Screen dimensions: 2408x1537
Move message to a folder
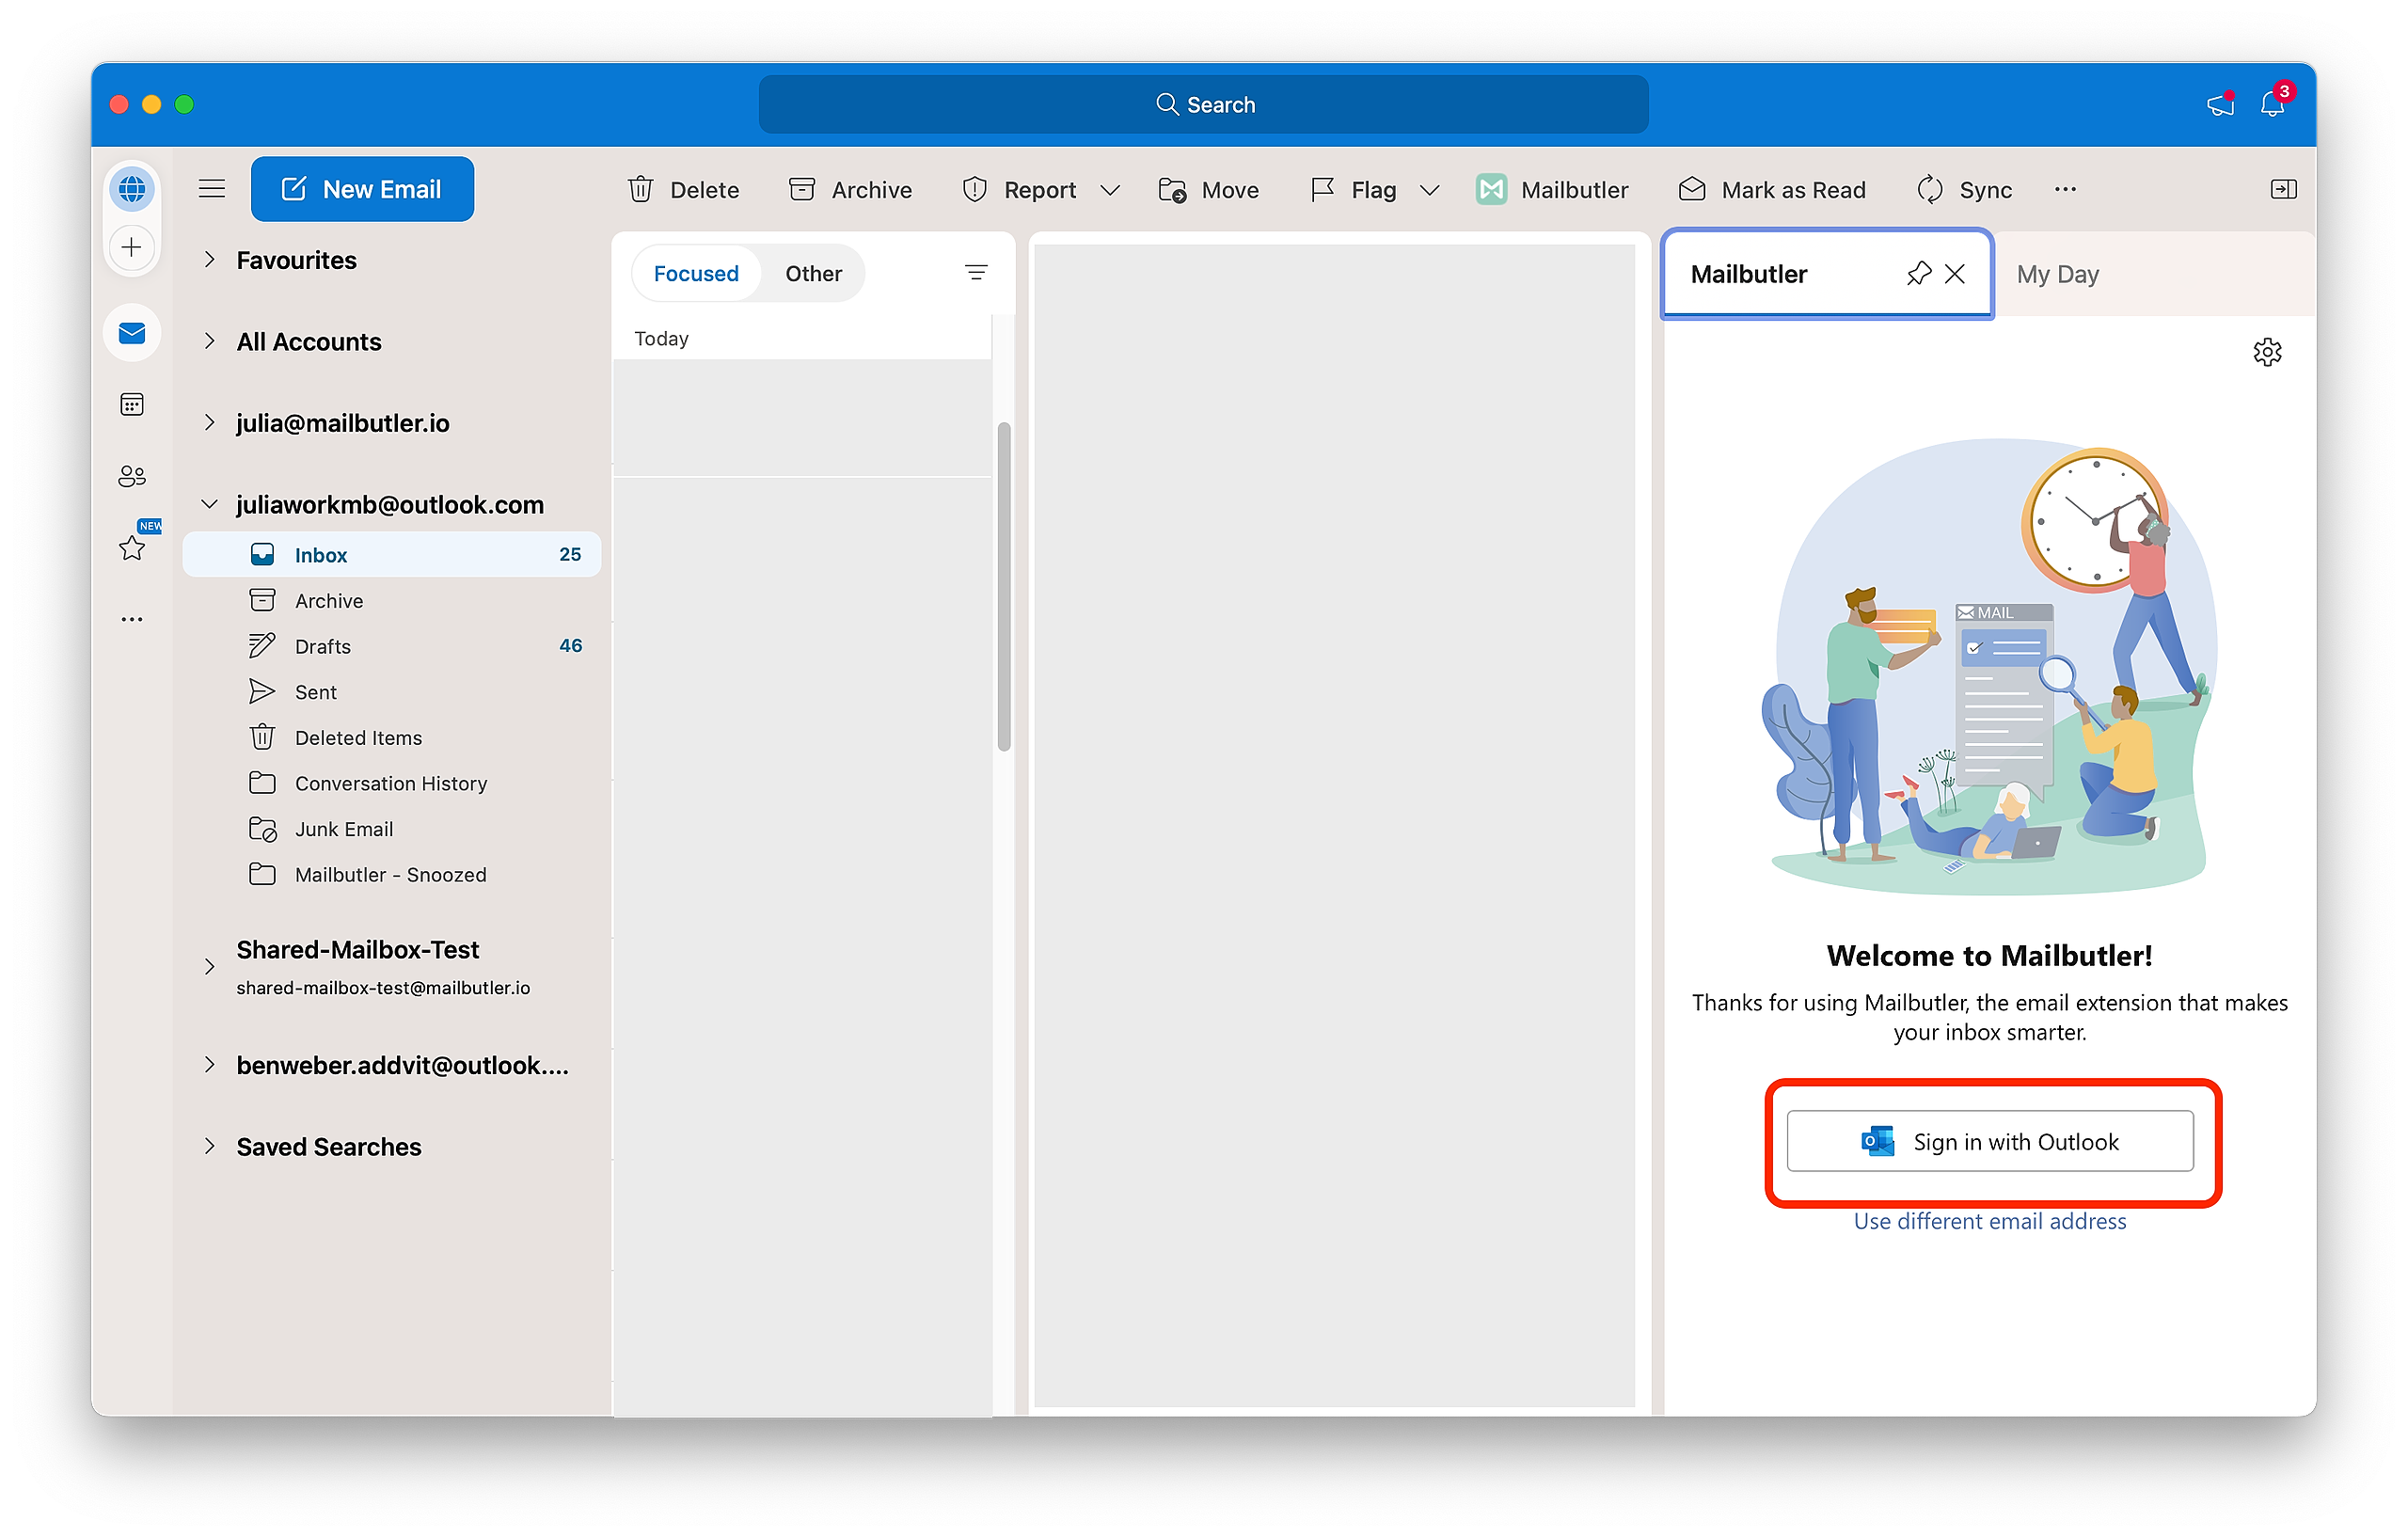click(1209, 189)
